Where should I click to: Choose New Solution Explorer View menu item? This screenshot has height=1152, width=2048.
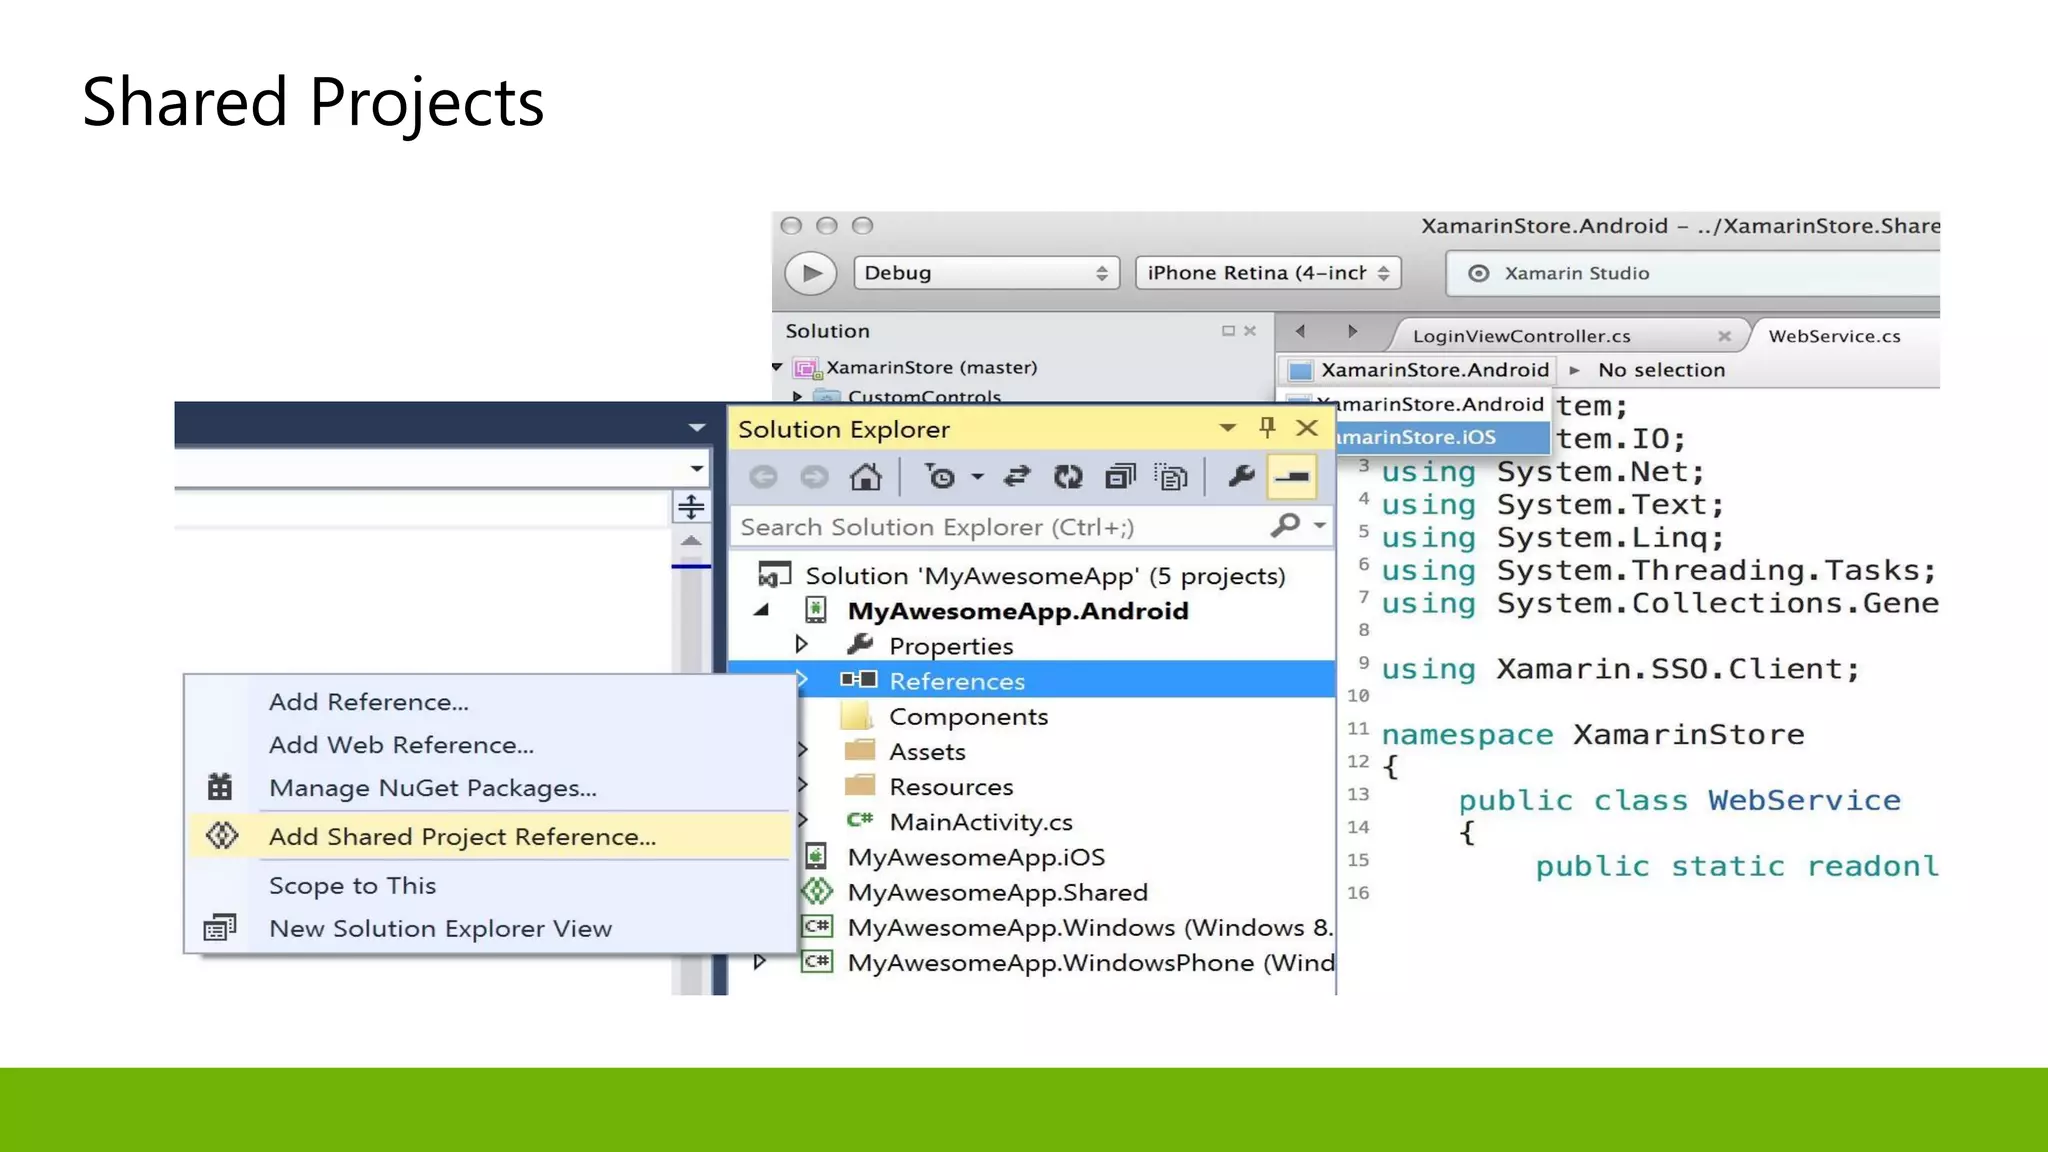tap(440, 929)
